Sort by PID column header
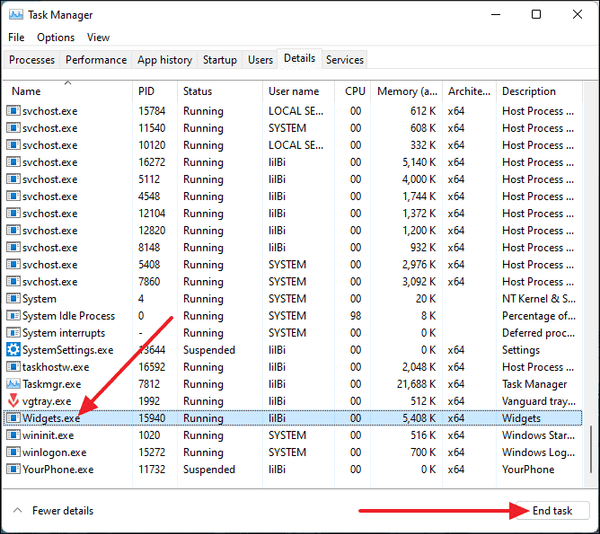600x534 pixels. 155,91
